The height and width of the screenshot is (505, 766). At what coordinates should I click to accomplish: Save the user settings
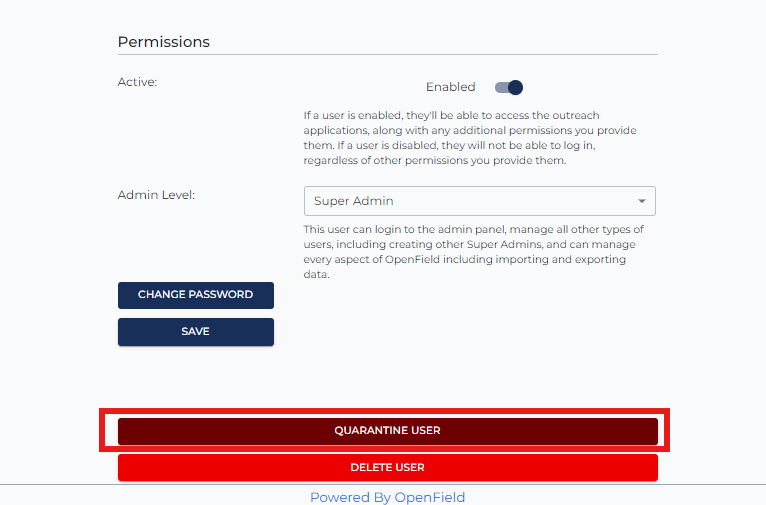click(196, 332)
